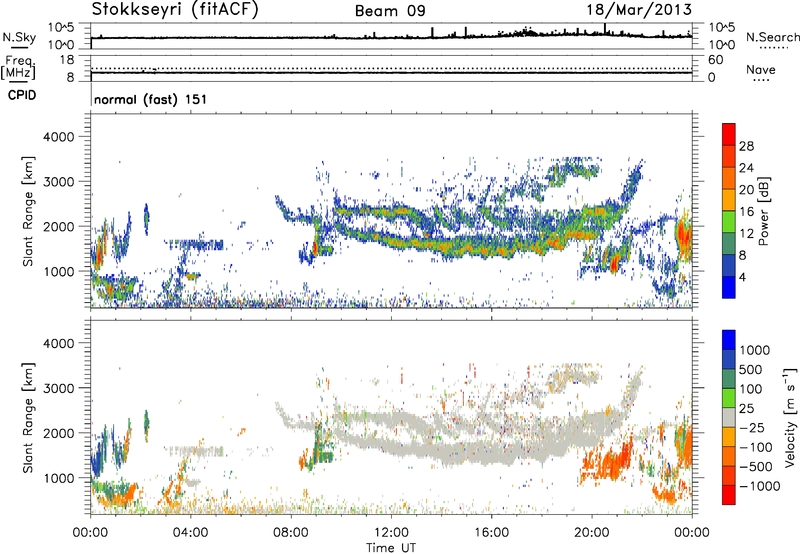Select the bright blue bottom Power colorbar segment
The height and width of the screenshot is (554, 800).
[729, 288]
